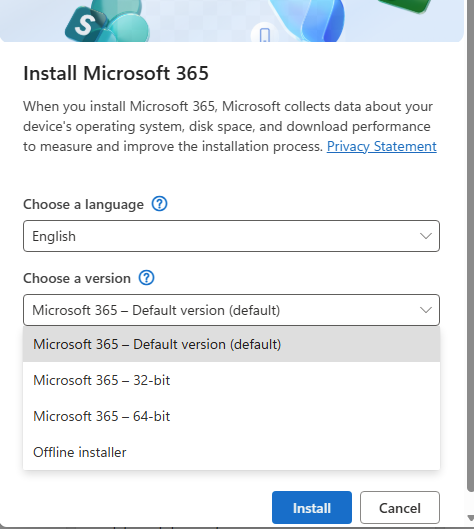Click the phone icon in banner

[265, 34]
